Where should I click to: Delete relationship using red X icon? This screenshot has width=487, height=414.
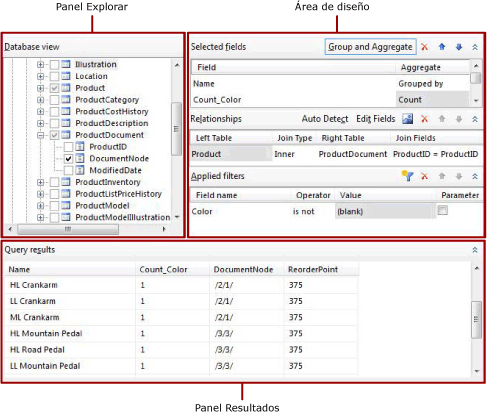pos(424,119)
